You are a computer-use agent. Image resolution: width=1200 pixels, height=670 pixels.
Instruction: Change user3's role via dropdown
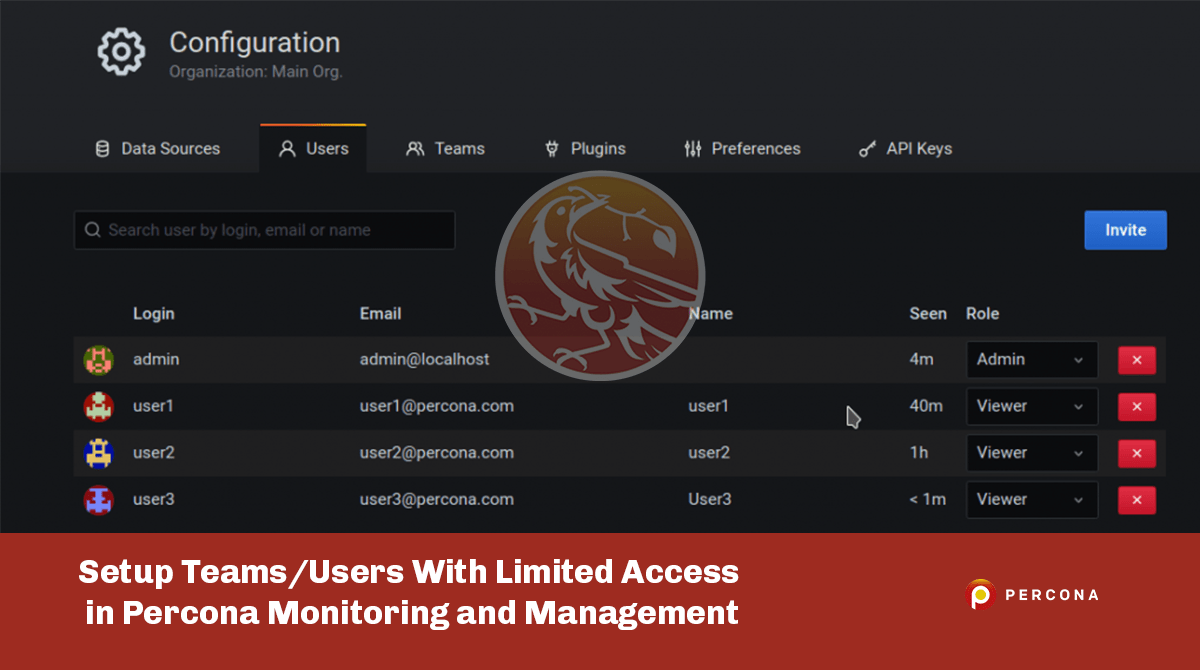coord(1031,500)
